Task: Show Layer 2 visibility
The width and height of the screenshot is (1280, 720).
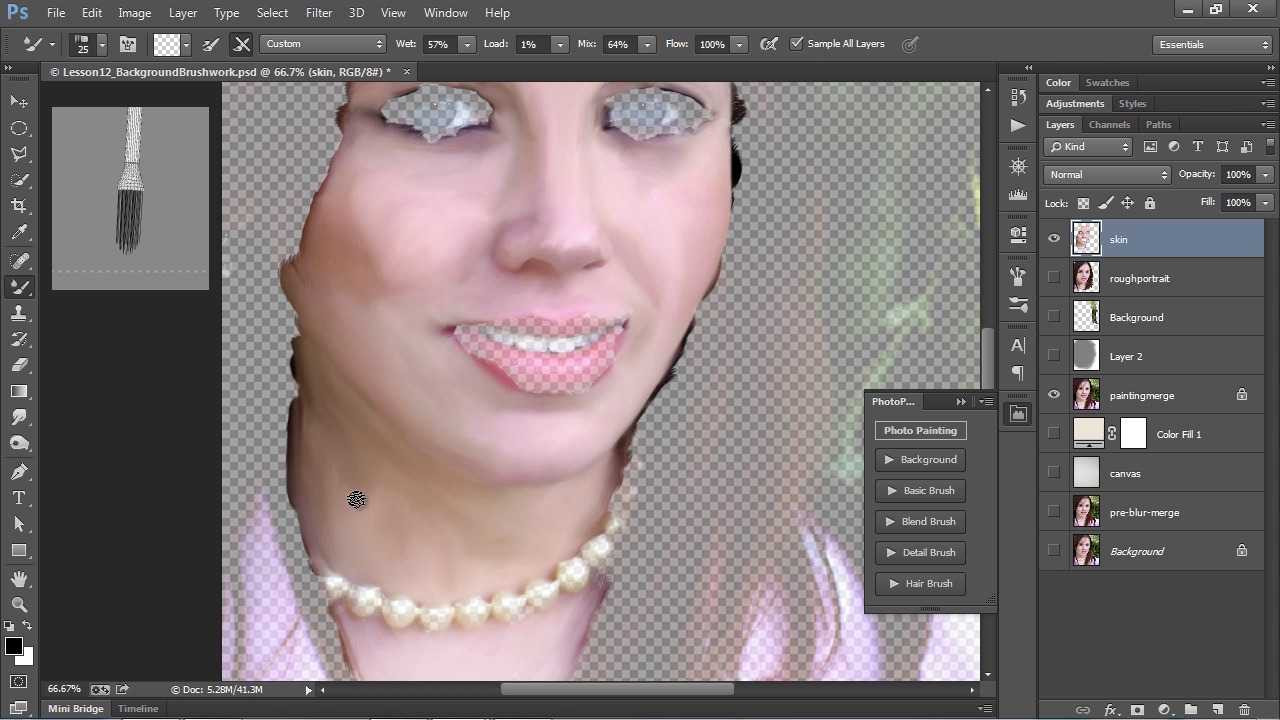Action: coord(1053,356)
